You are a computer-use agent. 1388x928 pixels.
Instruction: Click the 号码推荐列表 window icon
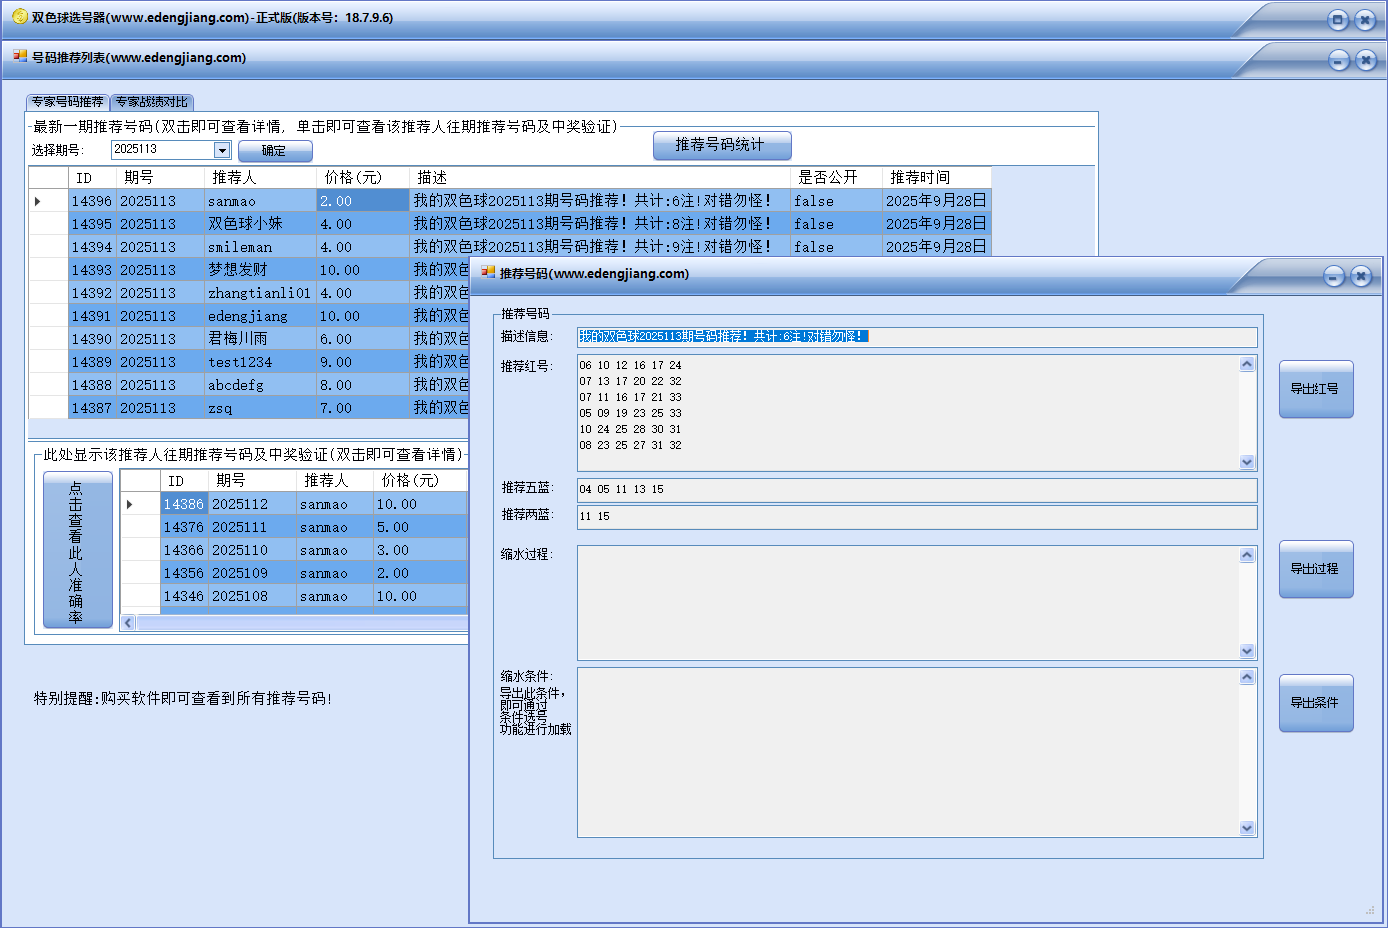click(x=20, y=57)
